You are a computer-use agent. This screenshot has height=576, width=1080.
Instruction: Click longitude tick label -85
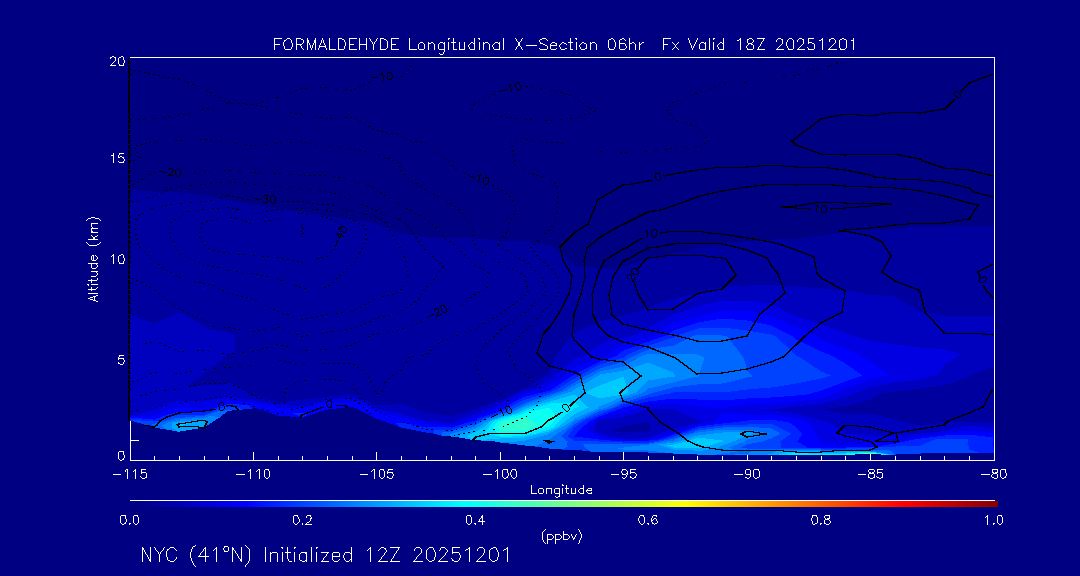pos(870,475)
